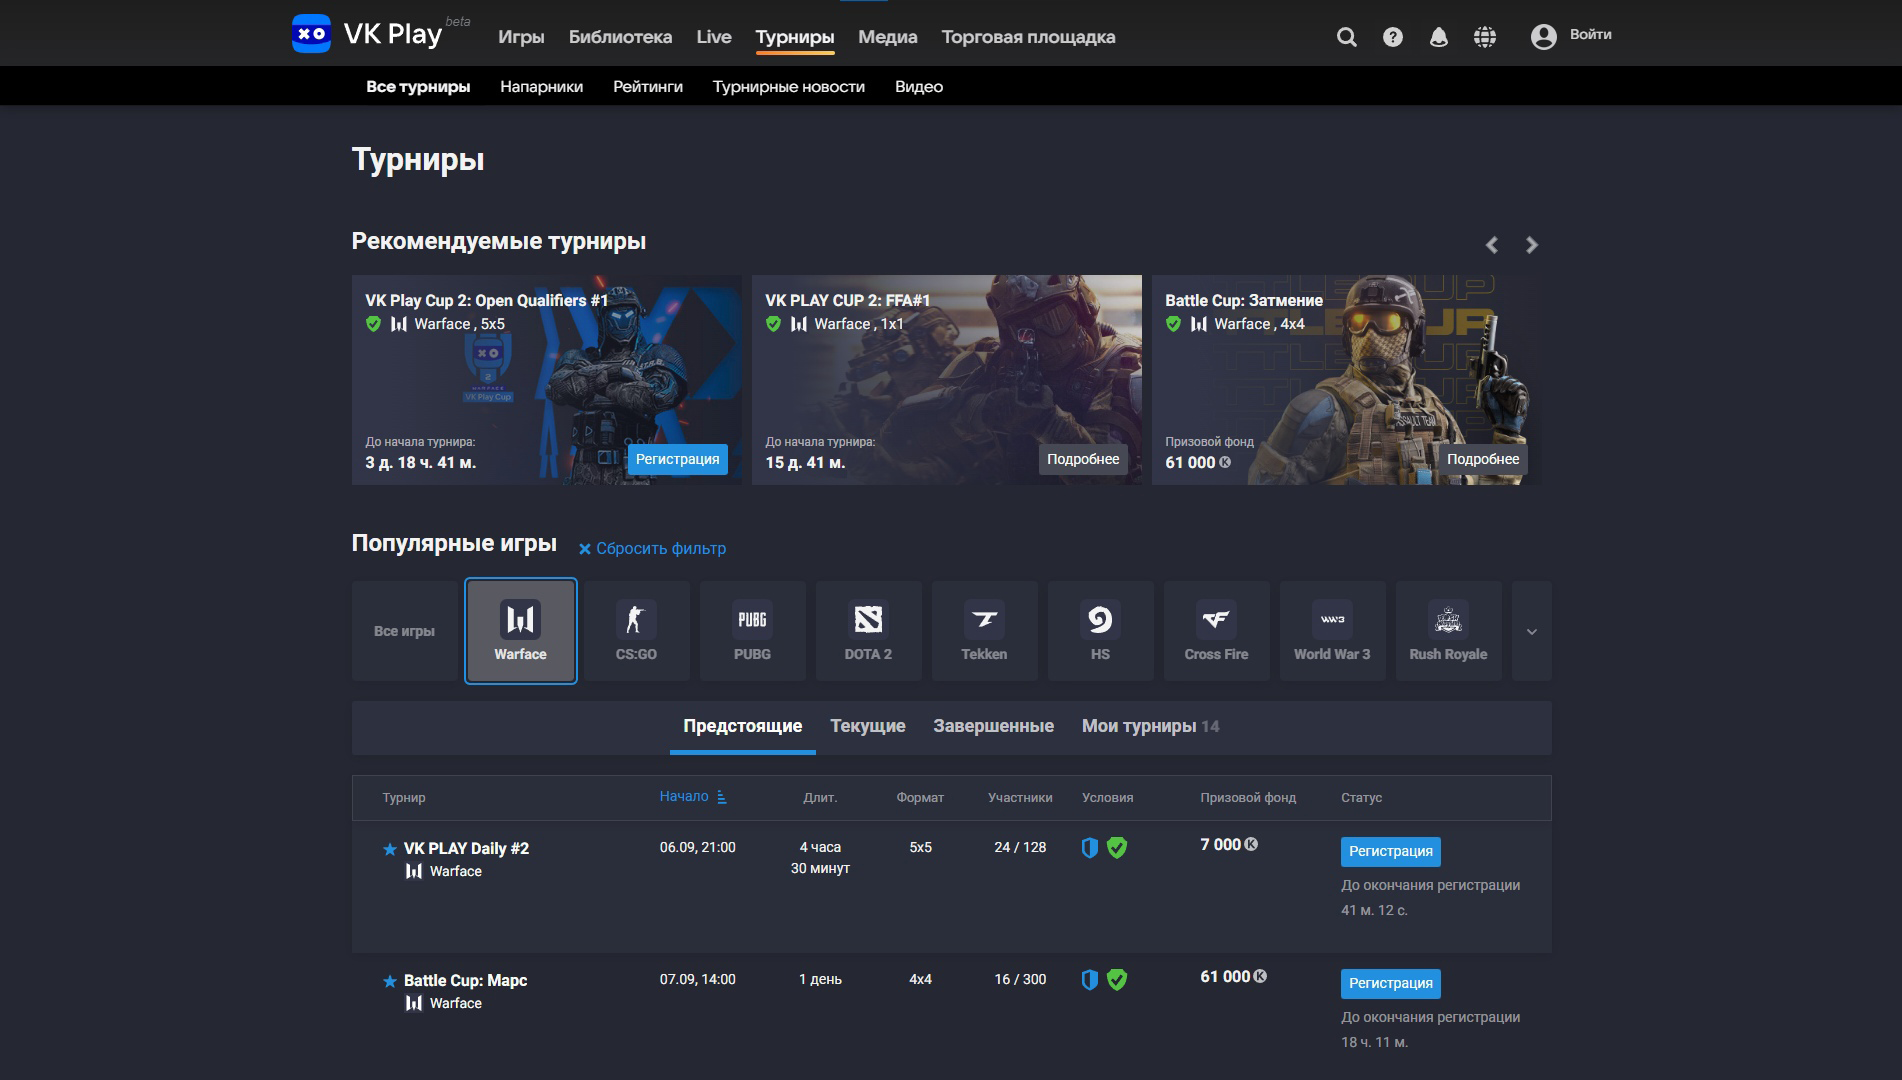Click the user avatar icon
The height and width of the screenshot is (1080, 1902).
[1544, 37]
